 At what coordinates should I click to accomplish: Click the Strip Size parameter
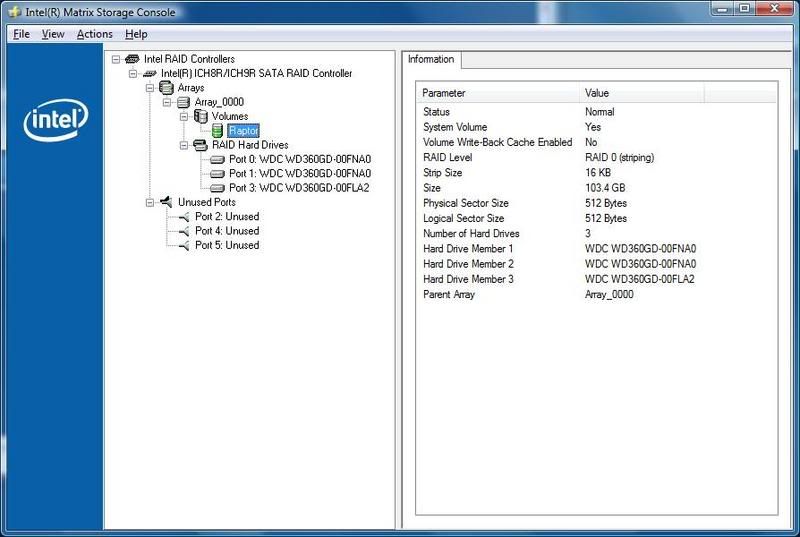(x=442, y=173)
